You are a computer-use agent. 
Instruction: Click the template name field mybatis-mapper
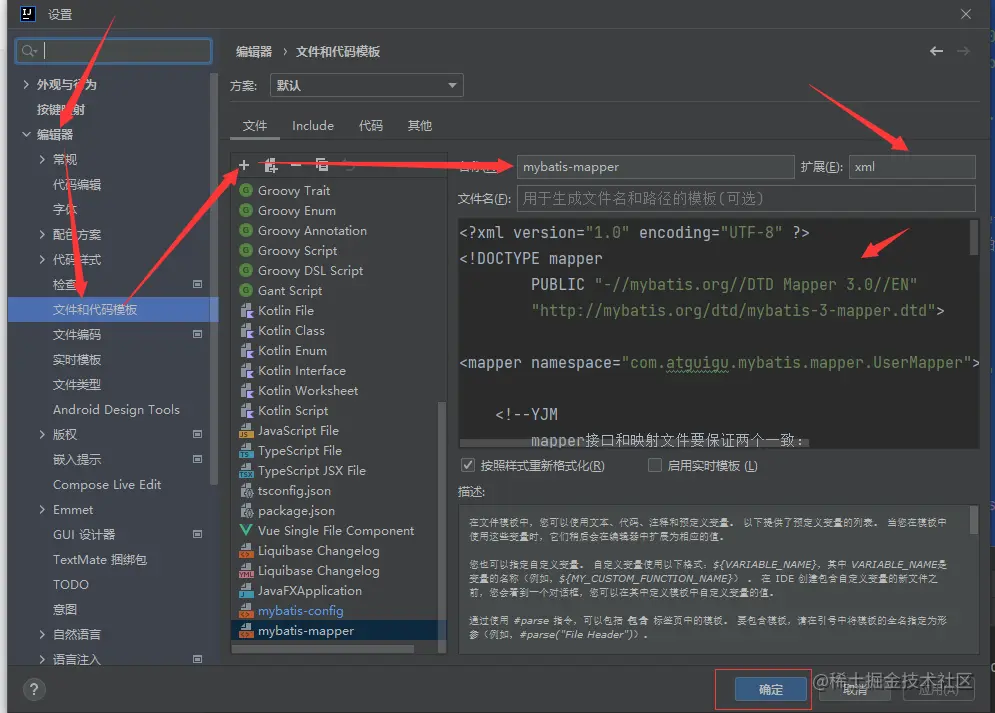[656, 167]
